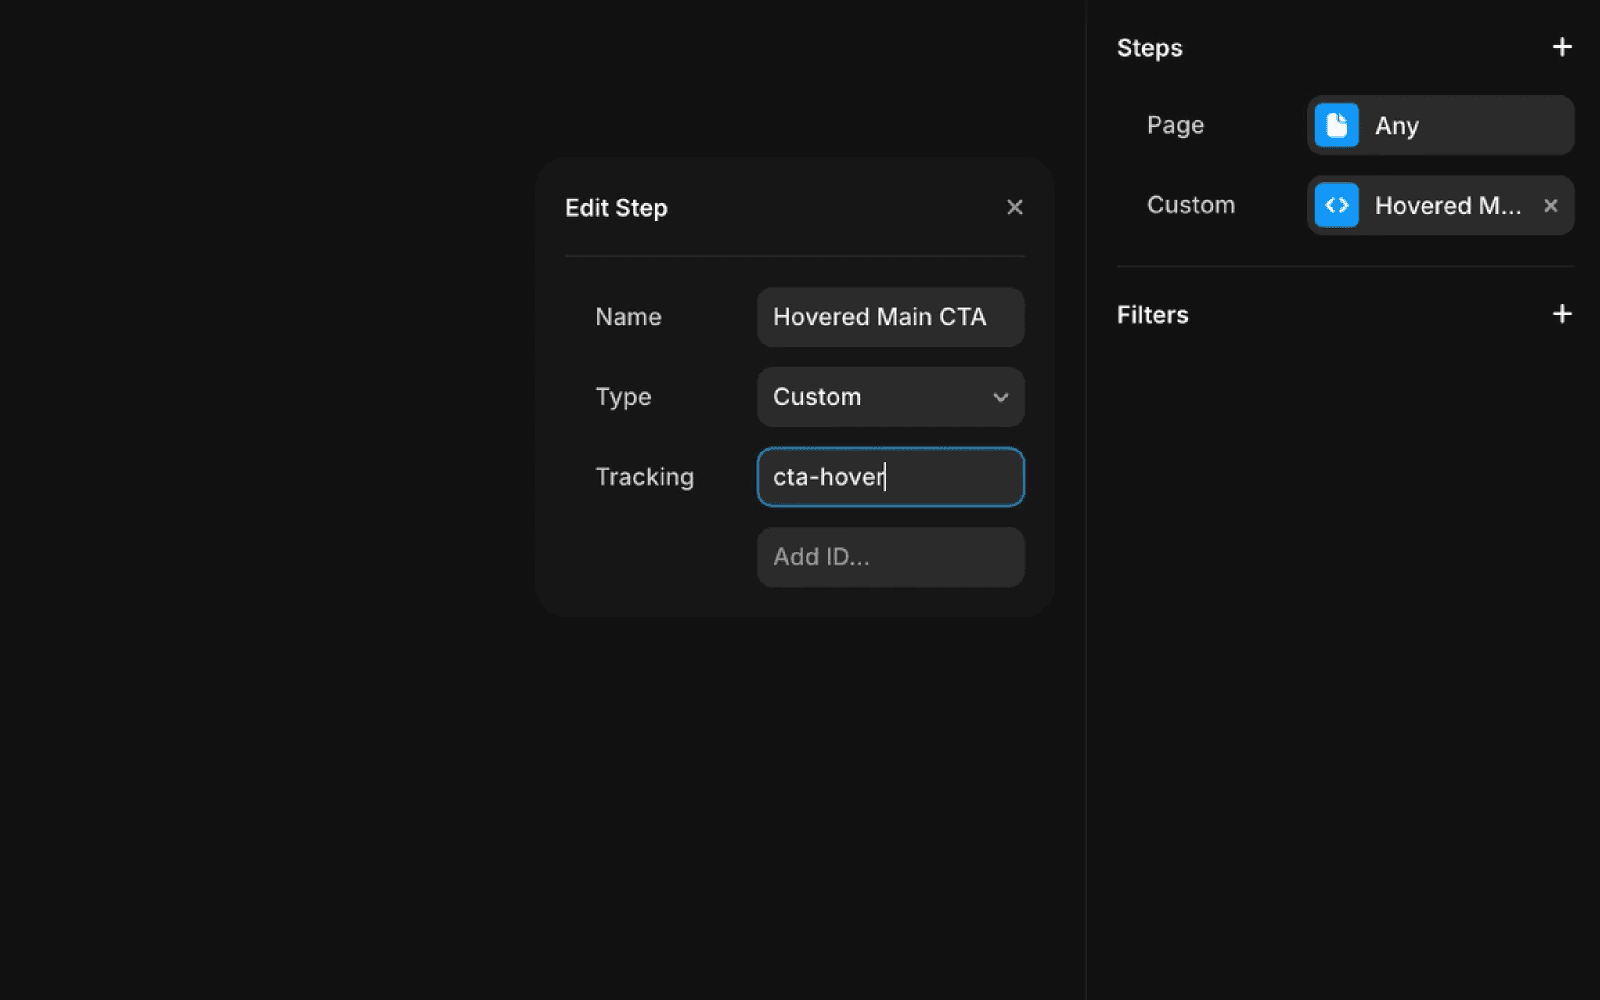
Task: Click the Tracking field containing cta-hover
Action: 890,477
